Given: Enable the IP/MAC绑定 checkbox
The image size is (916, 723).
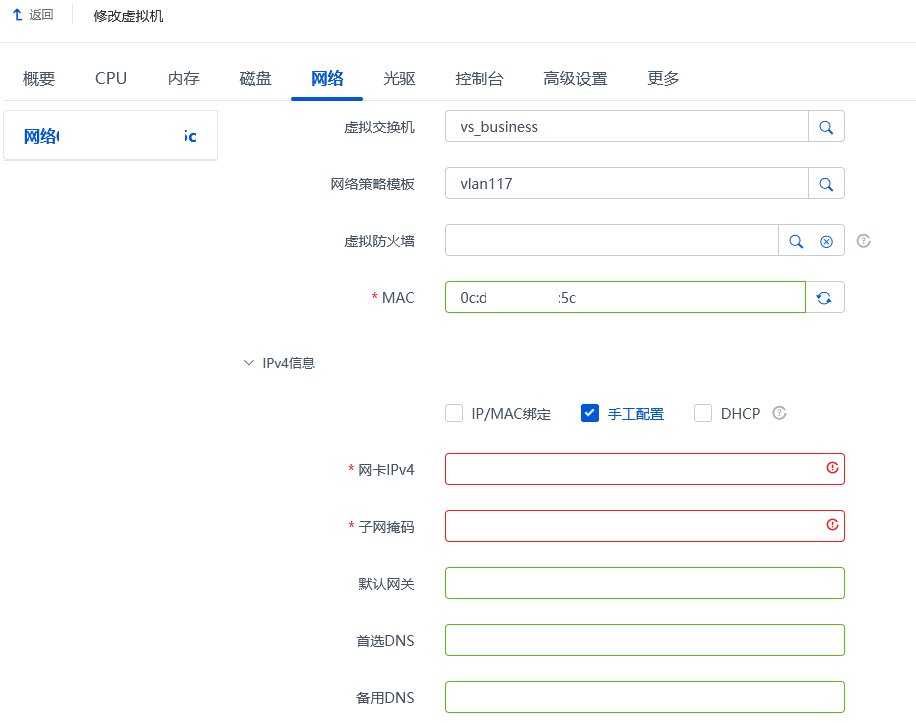Looking at the screenshot, I should 454,413.
